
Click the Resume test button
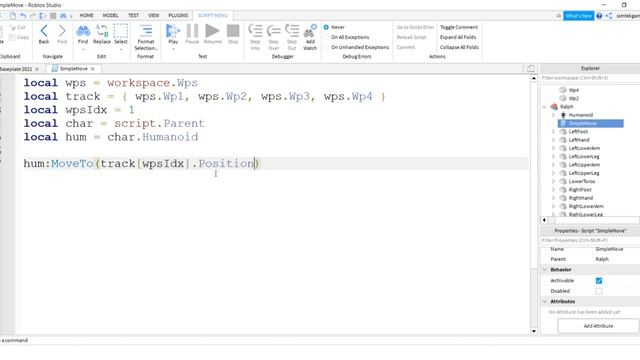point(212,31)
